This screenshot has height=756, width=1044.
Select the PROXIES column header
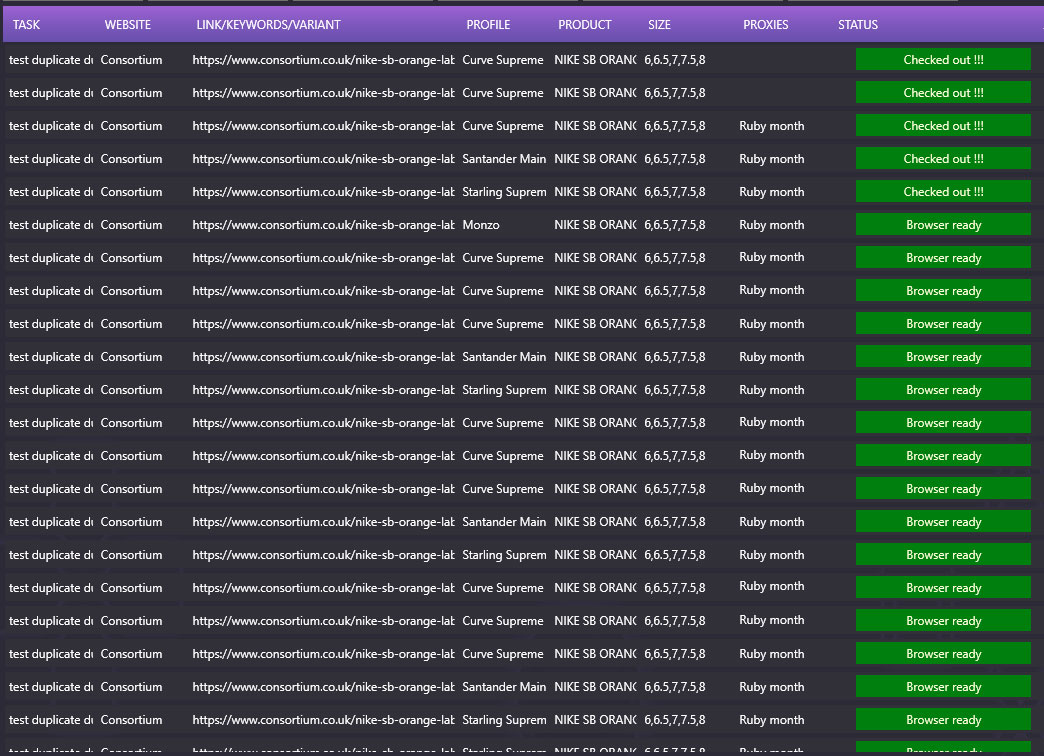pyautogui.click(x=766, y=25)
